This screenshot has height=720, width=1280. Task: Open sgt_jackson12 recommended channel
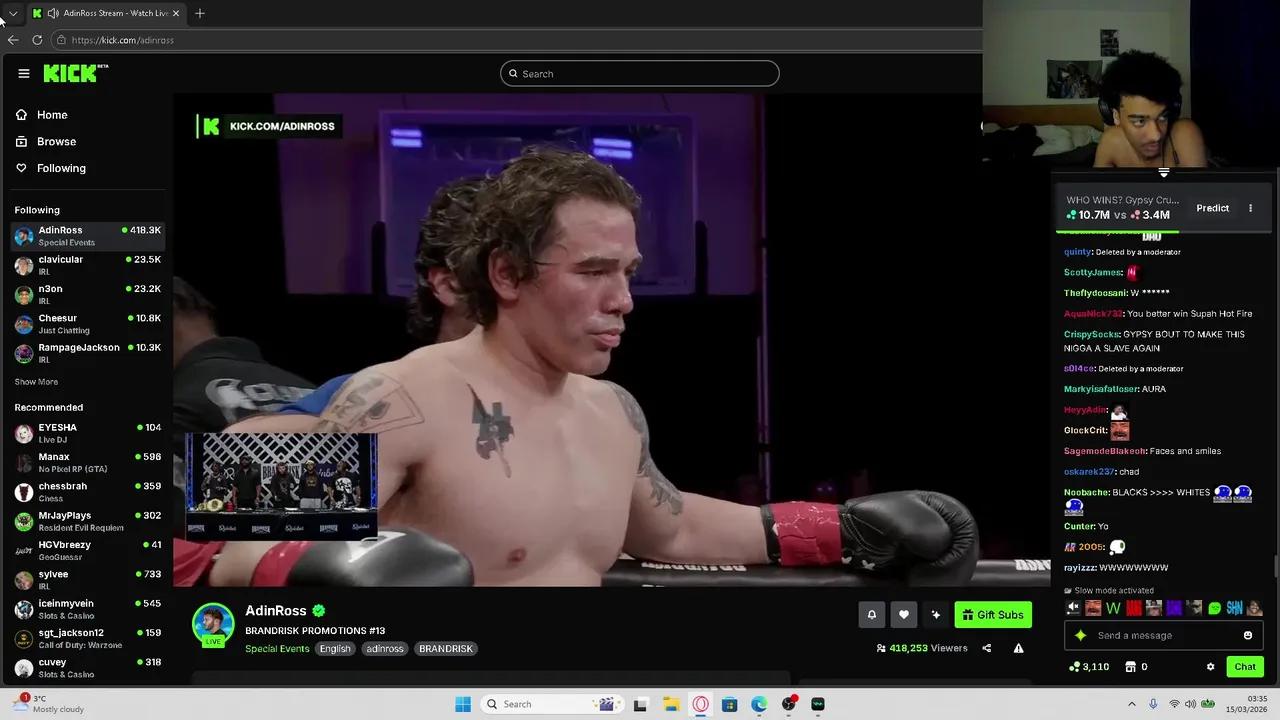pyautogui.click(x=87, y=638)
